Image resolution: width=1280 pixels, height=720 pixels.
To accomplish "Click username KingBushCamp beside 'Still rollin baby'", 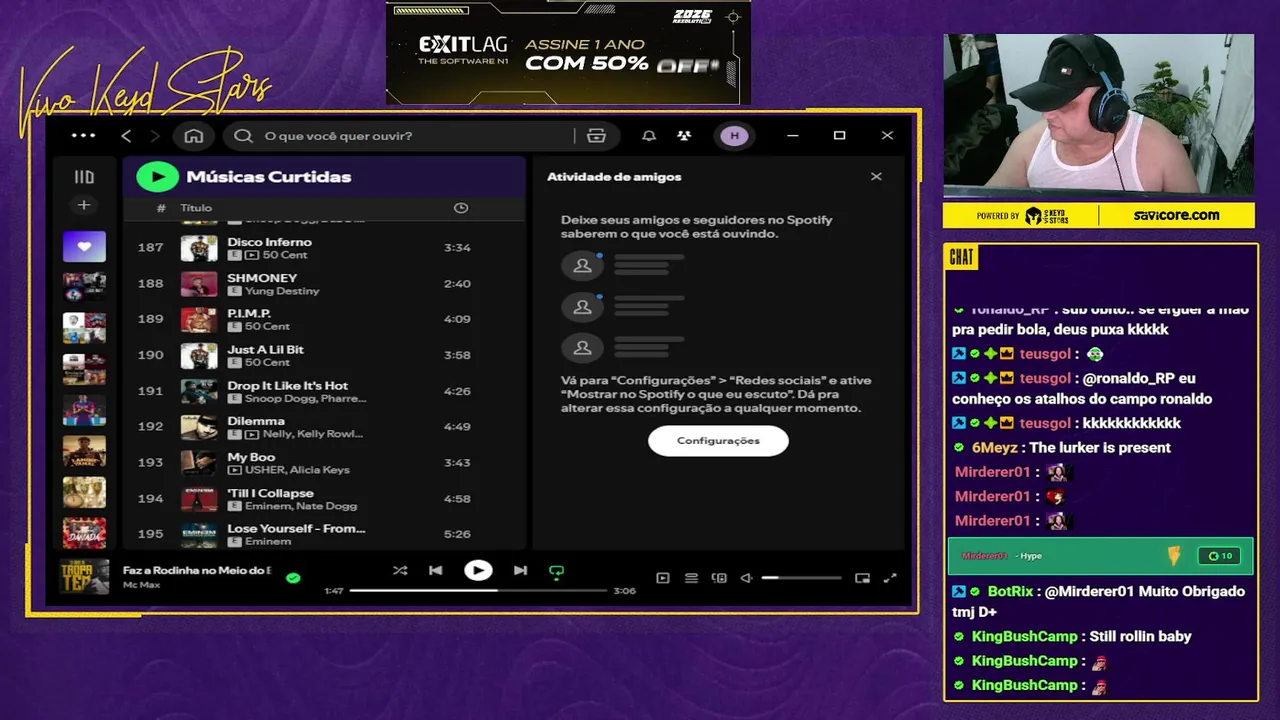I will click(1024, 636).
